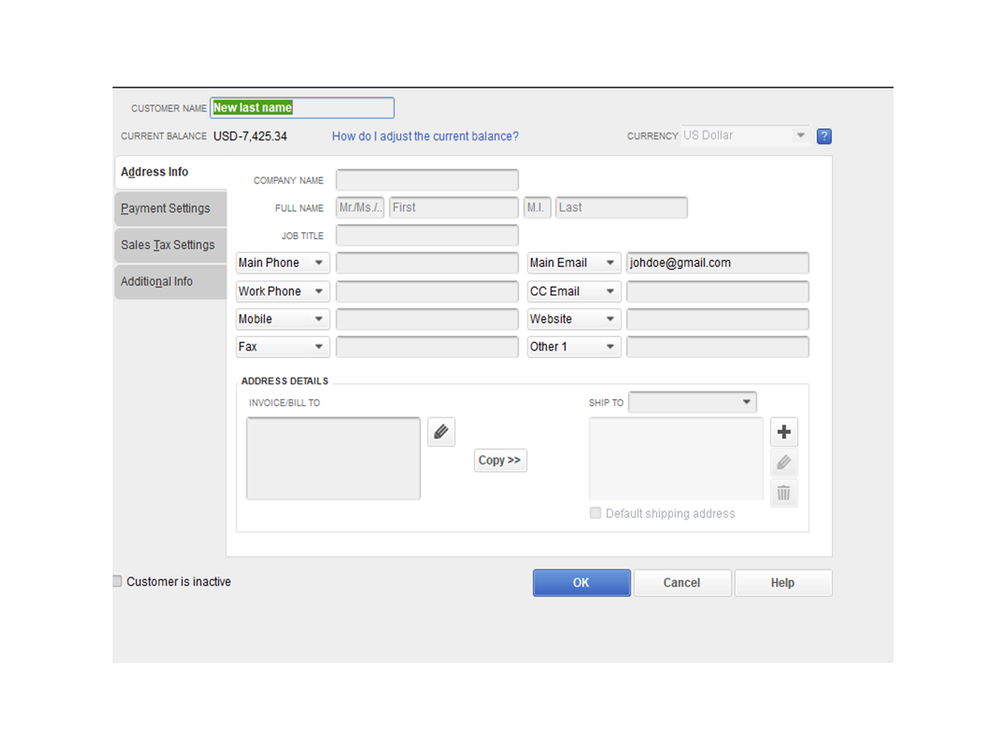
Task: Open the Currency US Dollar dropdown
Action: tap(745, 136)
